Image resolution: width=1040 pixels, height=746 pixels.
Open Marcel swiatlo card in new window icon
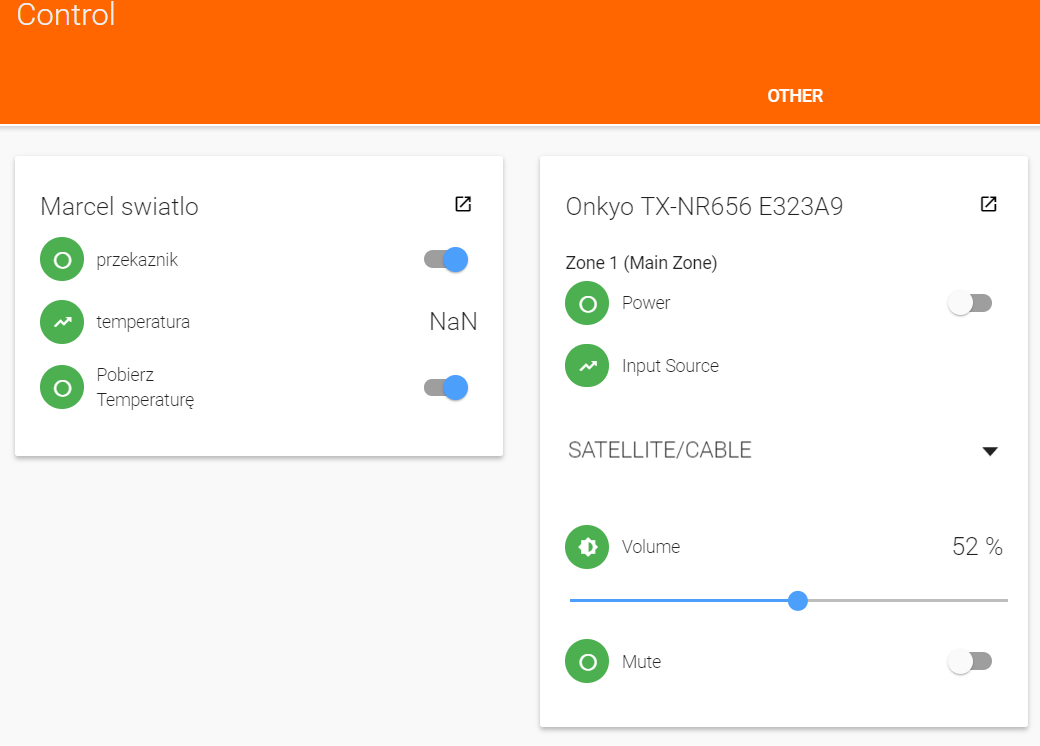point(463,204)
